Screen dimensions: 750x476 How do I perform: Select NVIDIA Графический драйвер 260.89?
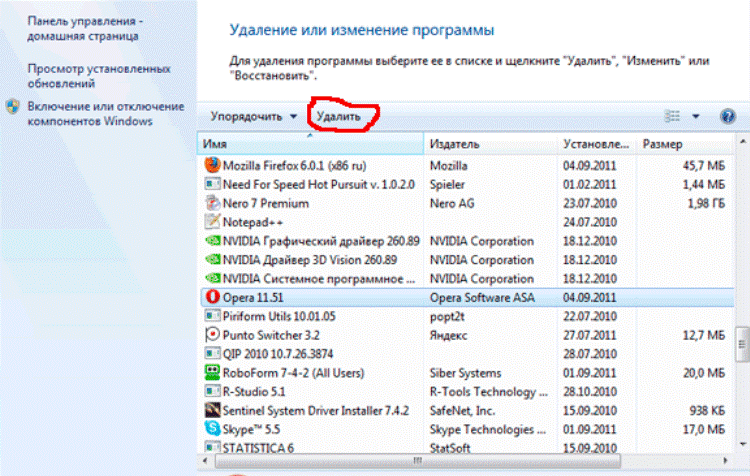click(466, 241)
